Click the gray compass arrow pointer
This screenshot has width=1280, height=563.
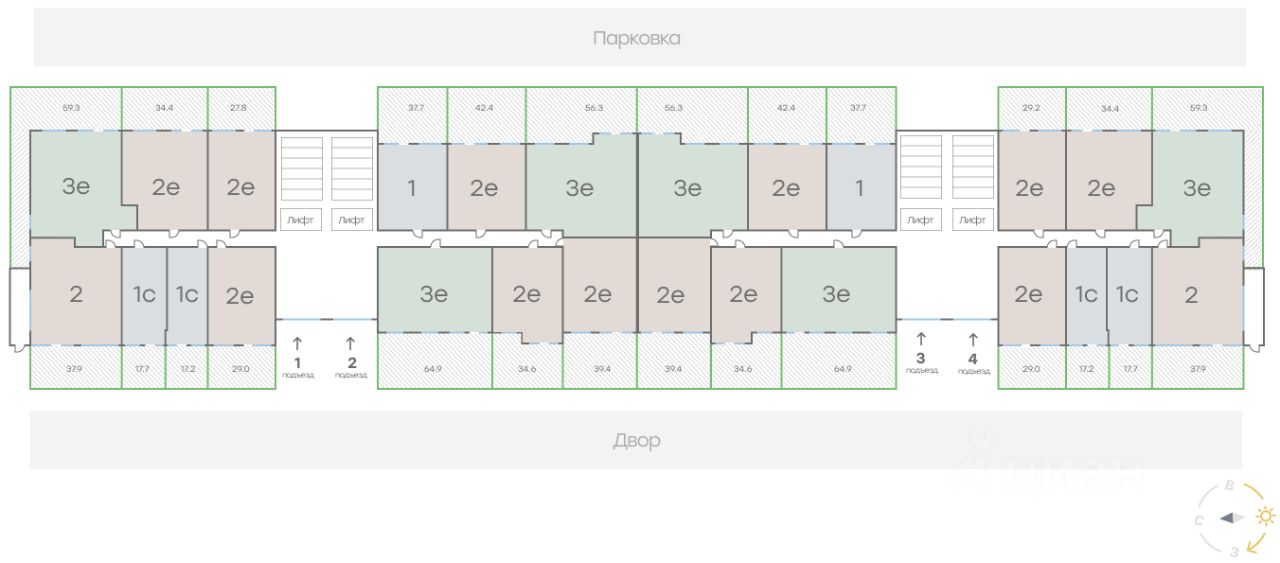coord(1232,517)
